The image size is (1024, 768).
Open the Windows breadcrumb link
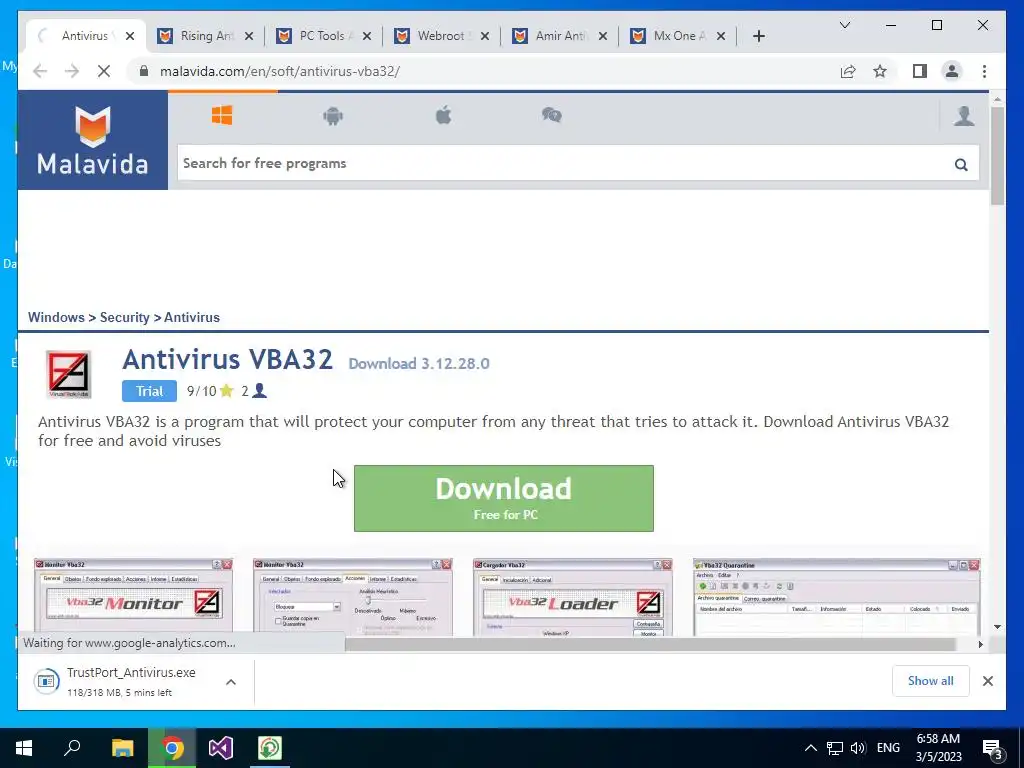pyautogui.click(x=56, y=317)
